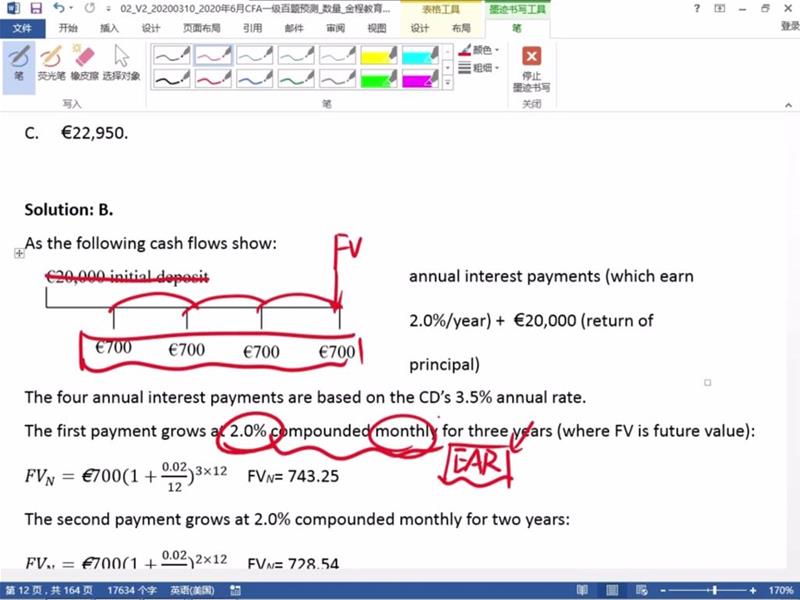The width and height of the screenshot is (800, 600).
Task: Select the Highlighter (荧光笔) tool
Action: (x=52, y=63)
